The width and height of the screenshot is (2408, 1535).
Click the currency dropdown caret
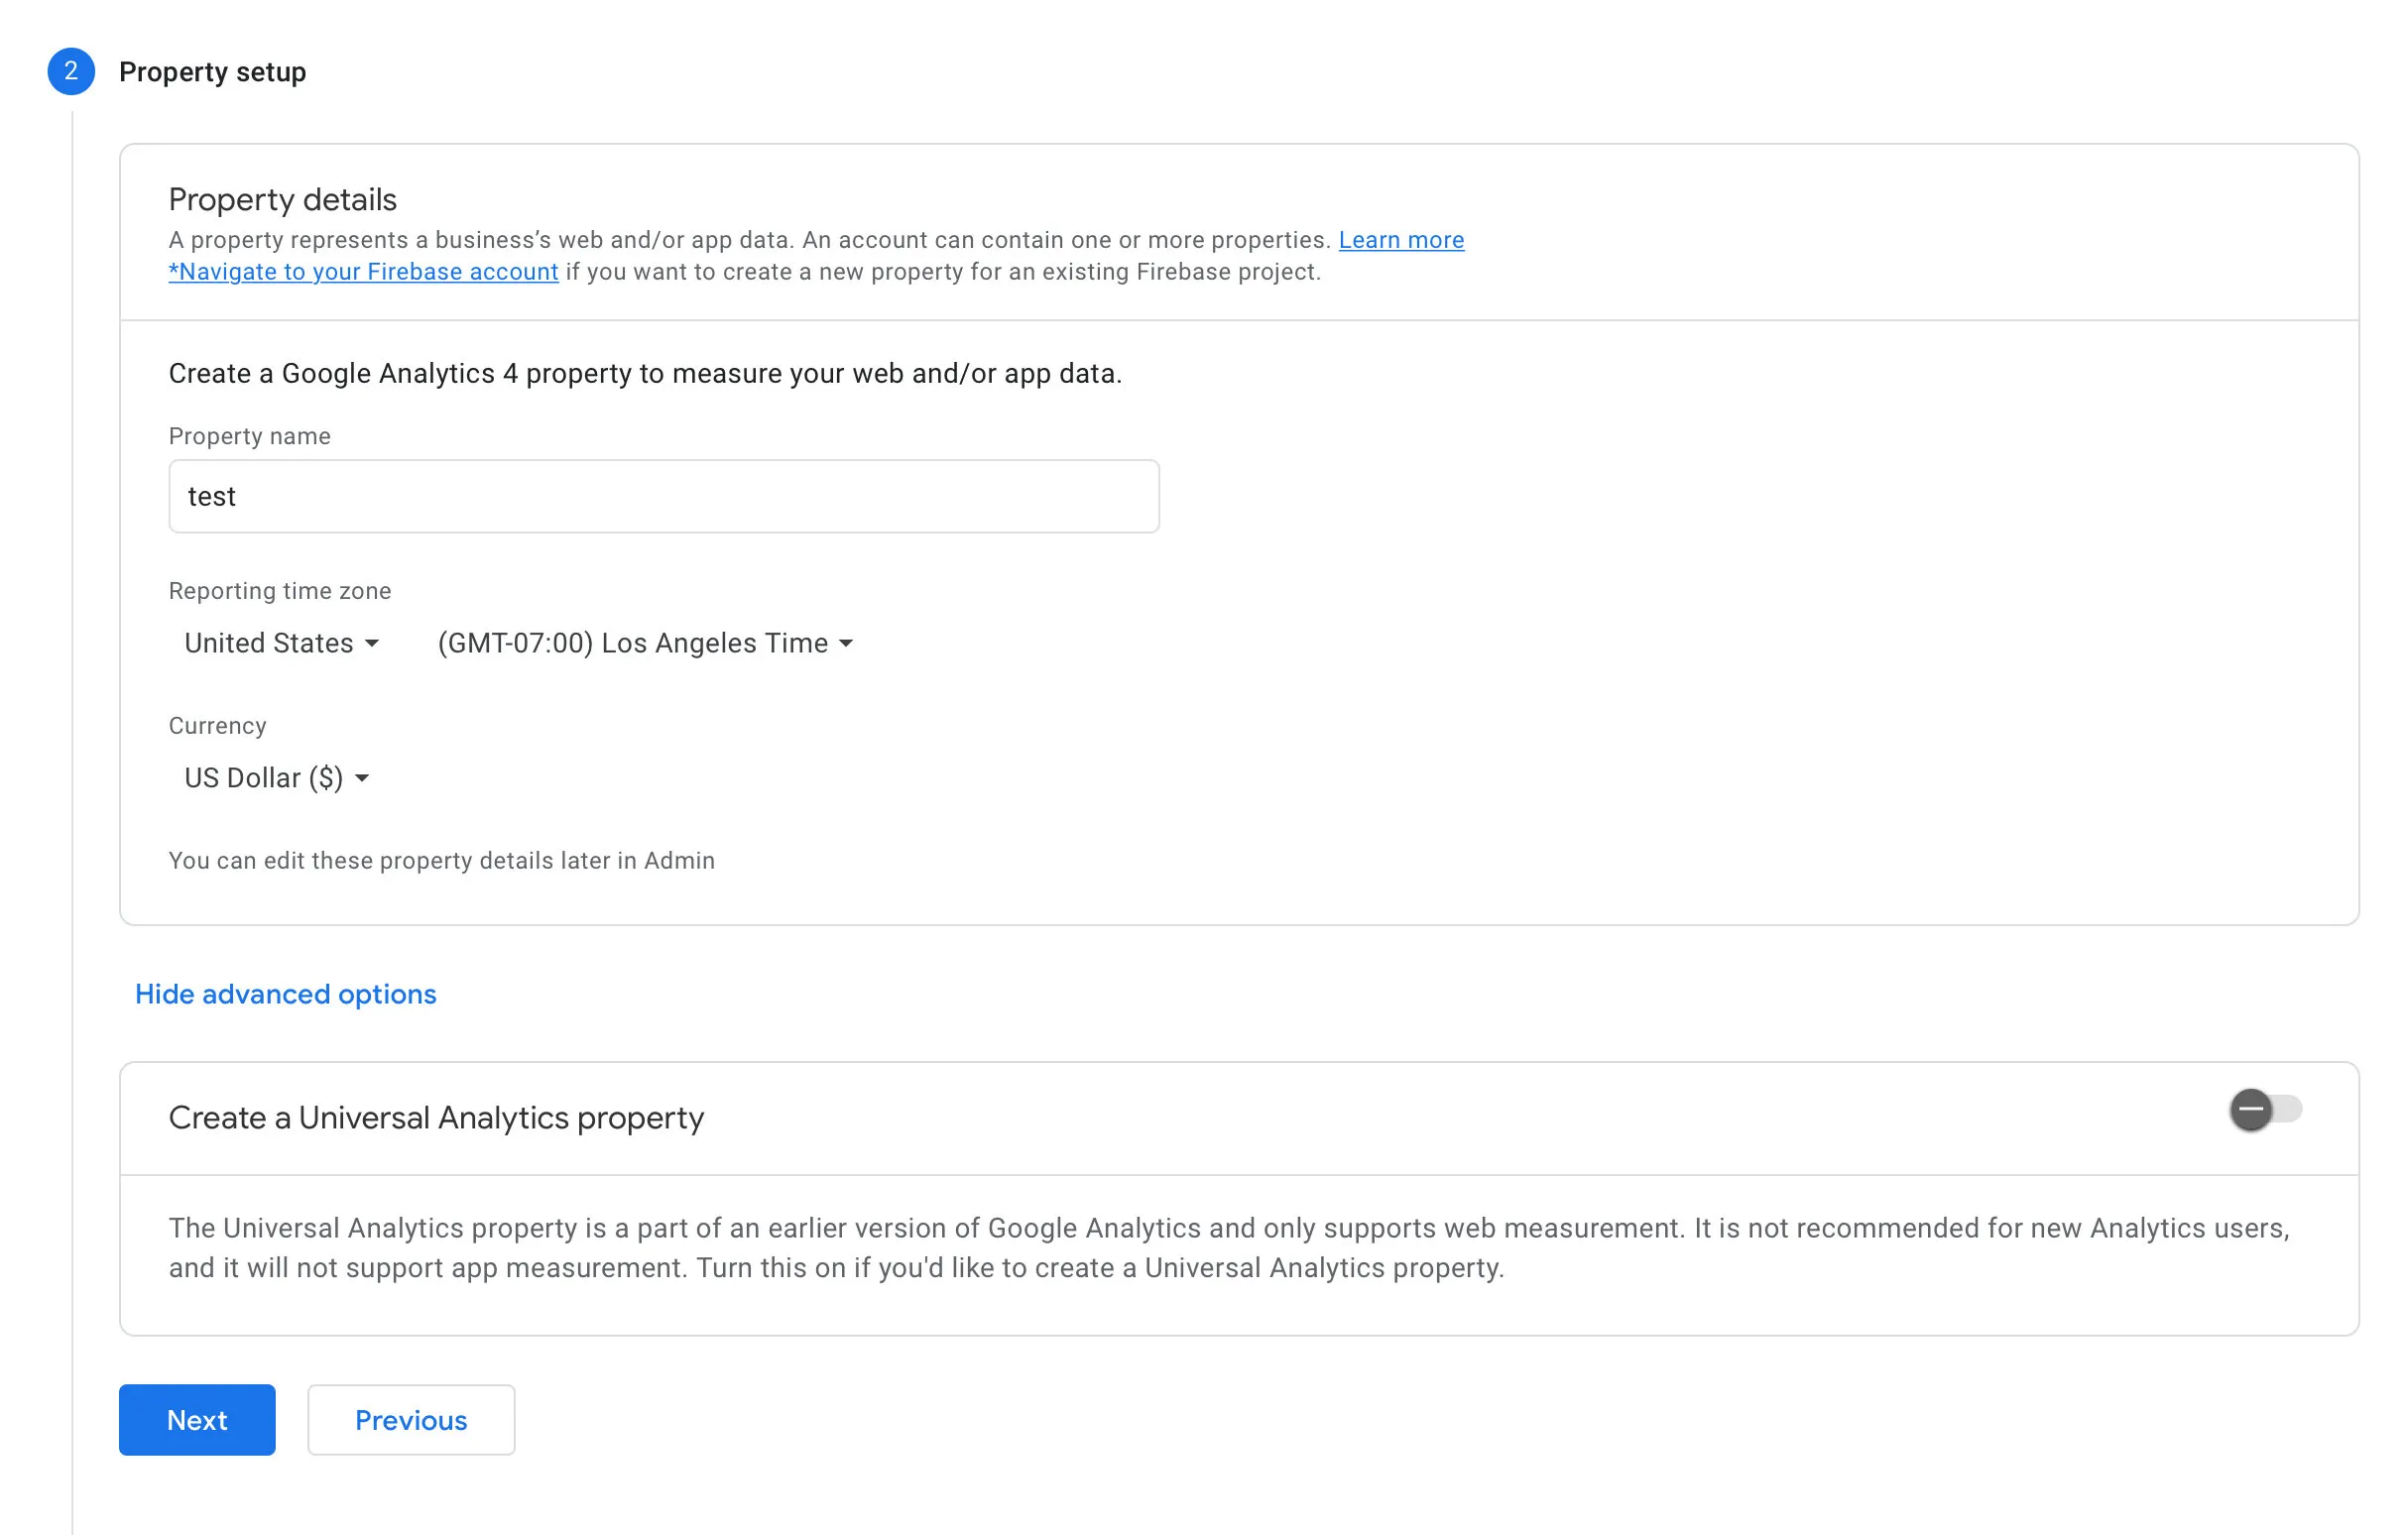pos(362,778)
